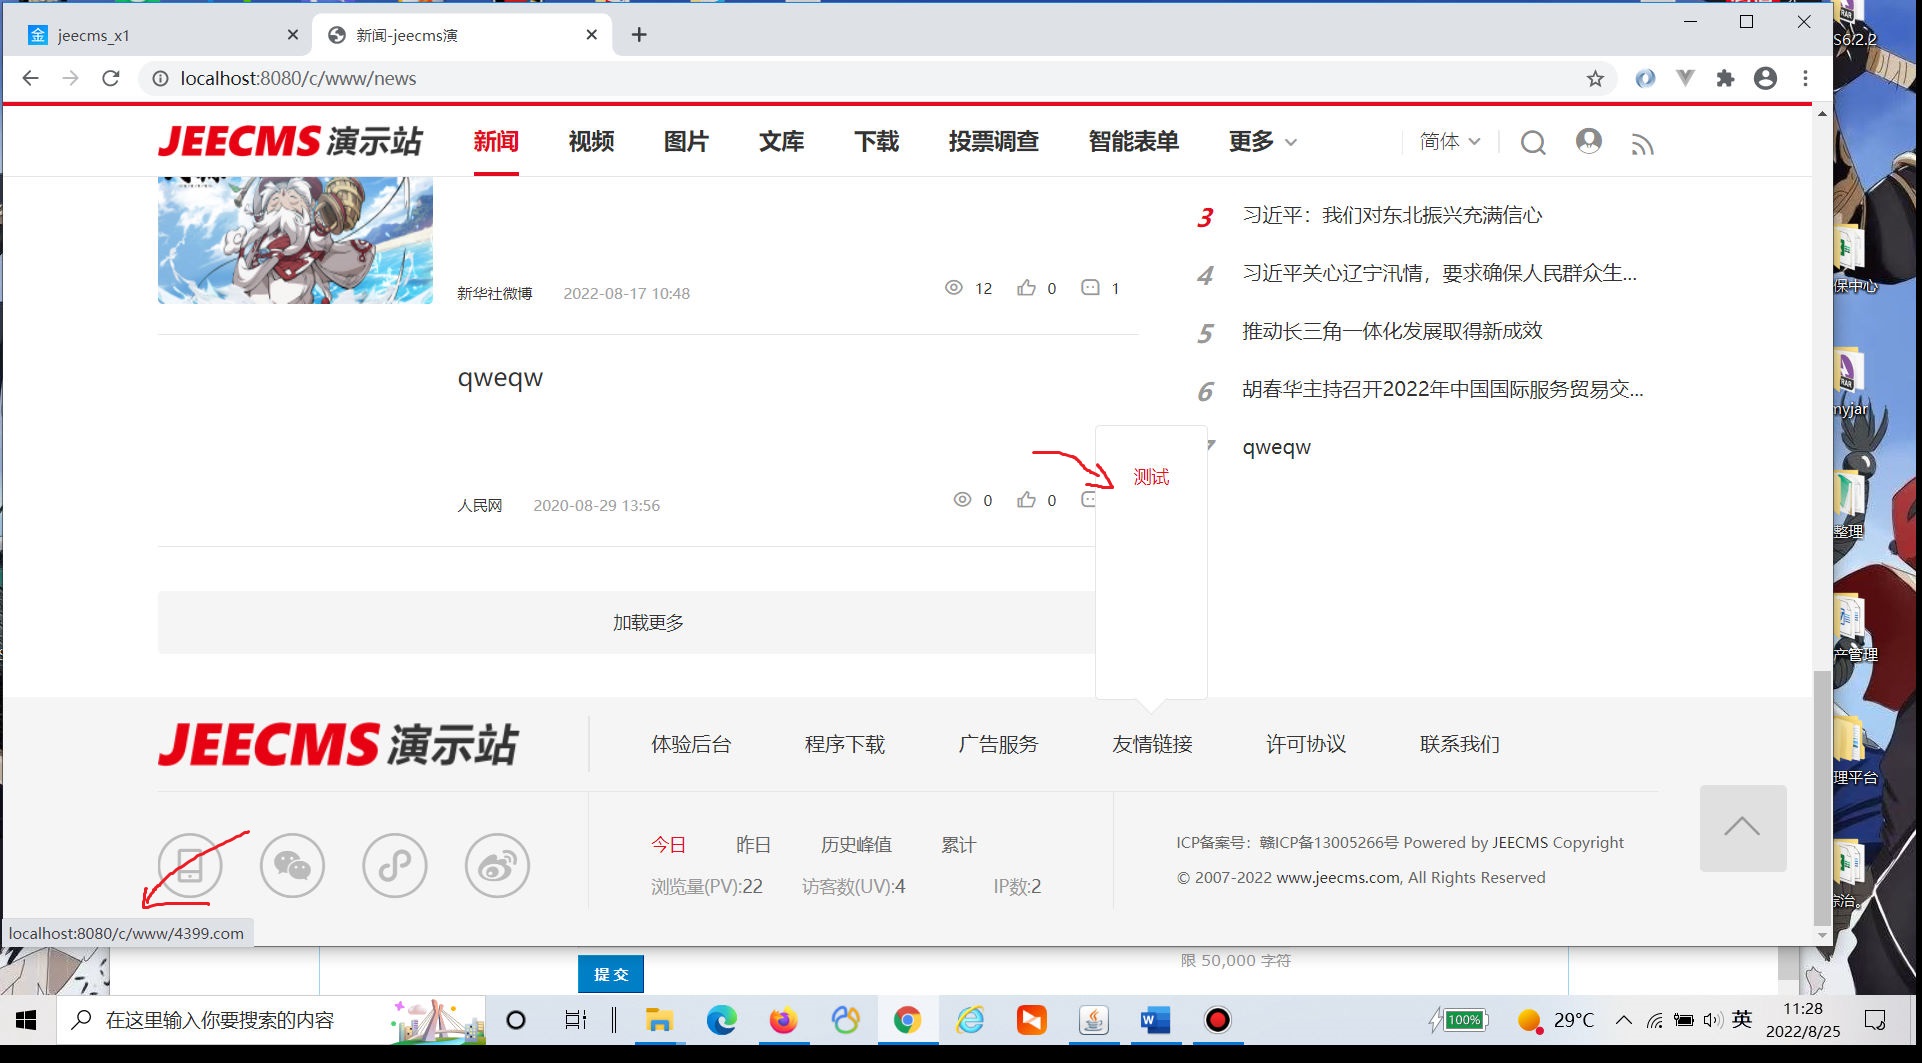
Task: Open the WeChat social icon in footer
Action: tap(292, 866)
